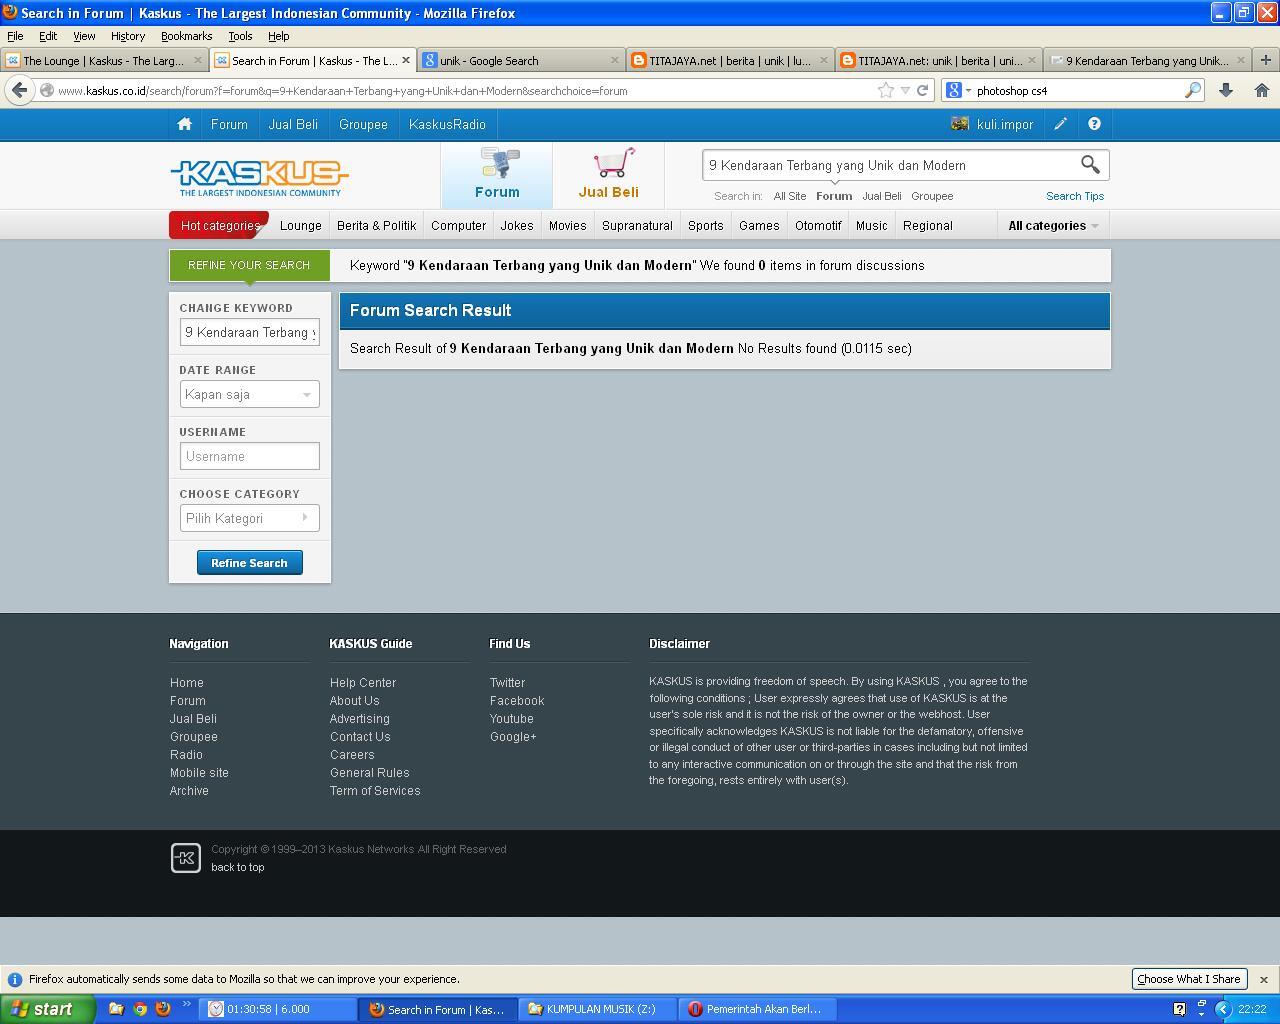
Task: Open the Mobile site footer link
Action: click(199, 773)
